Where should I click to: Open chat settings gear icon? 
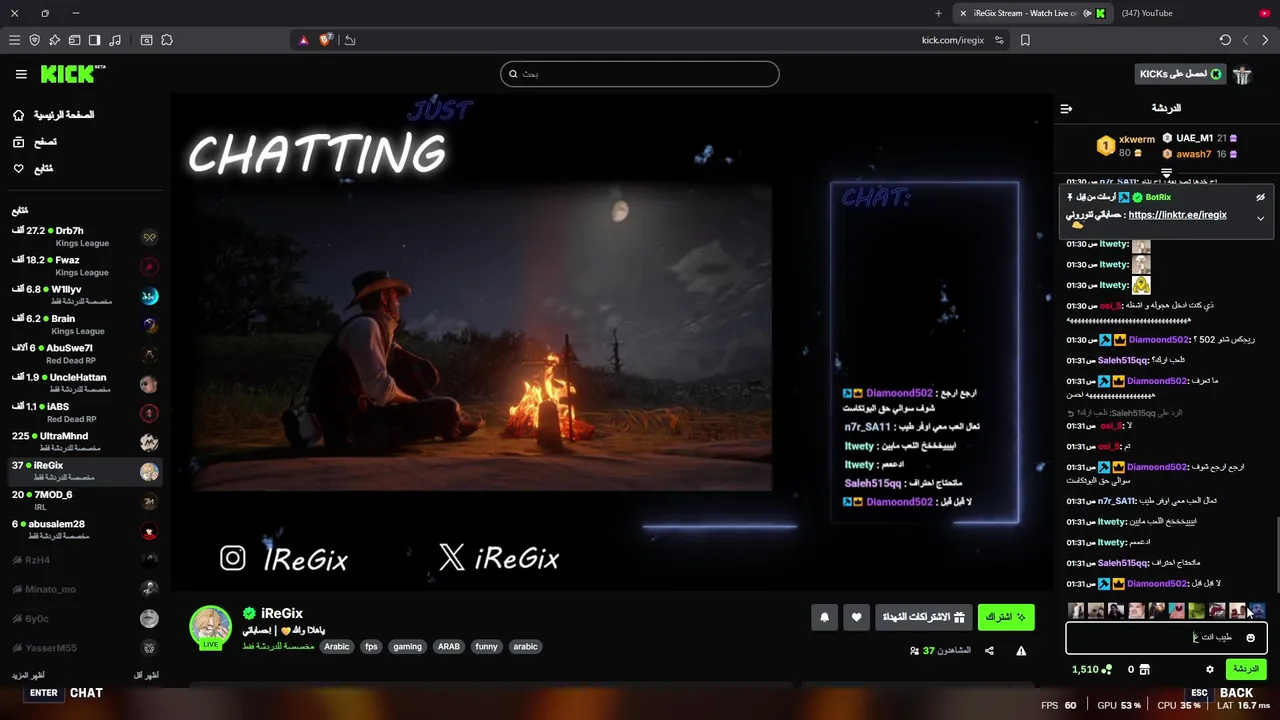click(1209, 670)
